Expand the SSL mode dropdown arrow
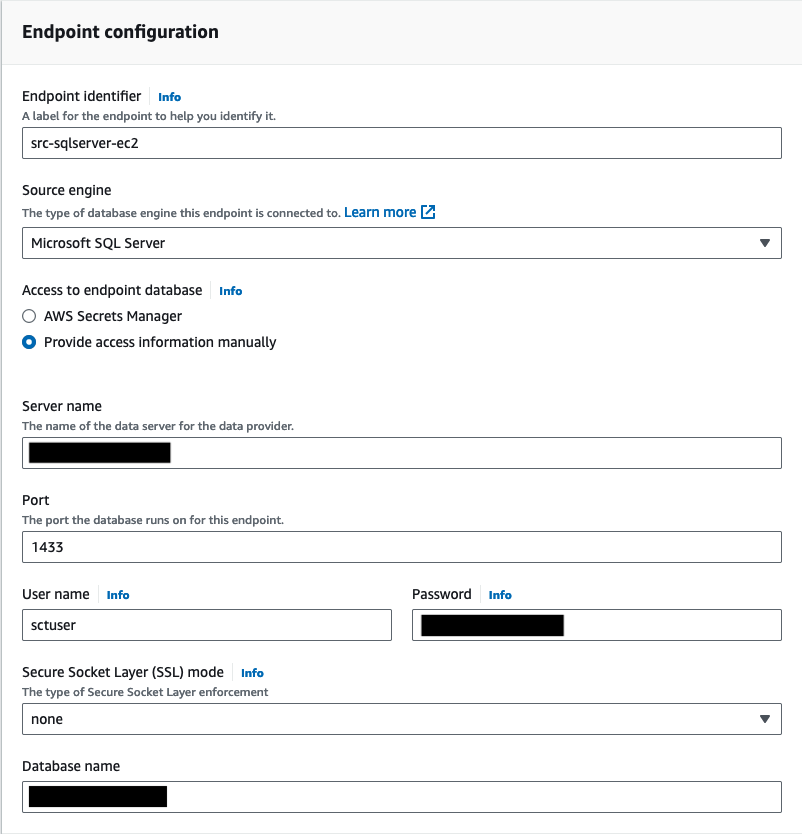Viewport: 802px width, 834px height. pos(765,719)
